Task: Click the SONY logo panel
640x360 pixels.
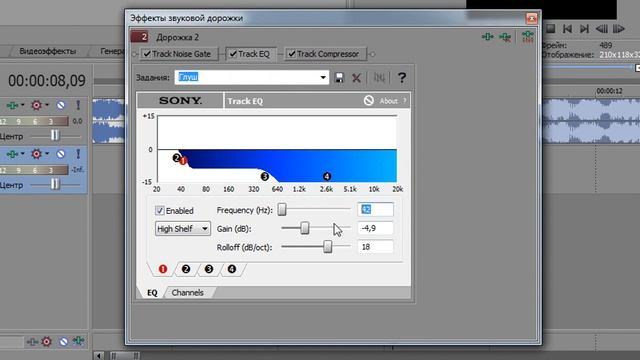Action: pos(180,100)
